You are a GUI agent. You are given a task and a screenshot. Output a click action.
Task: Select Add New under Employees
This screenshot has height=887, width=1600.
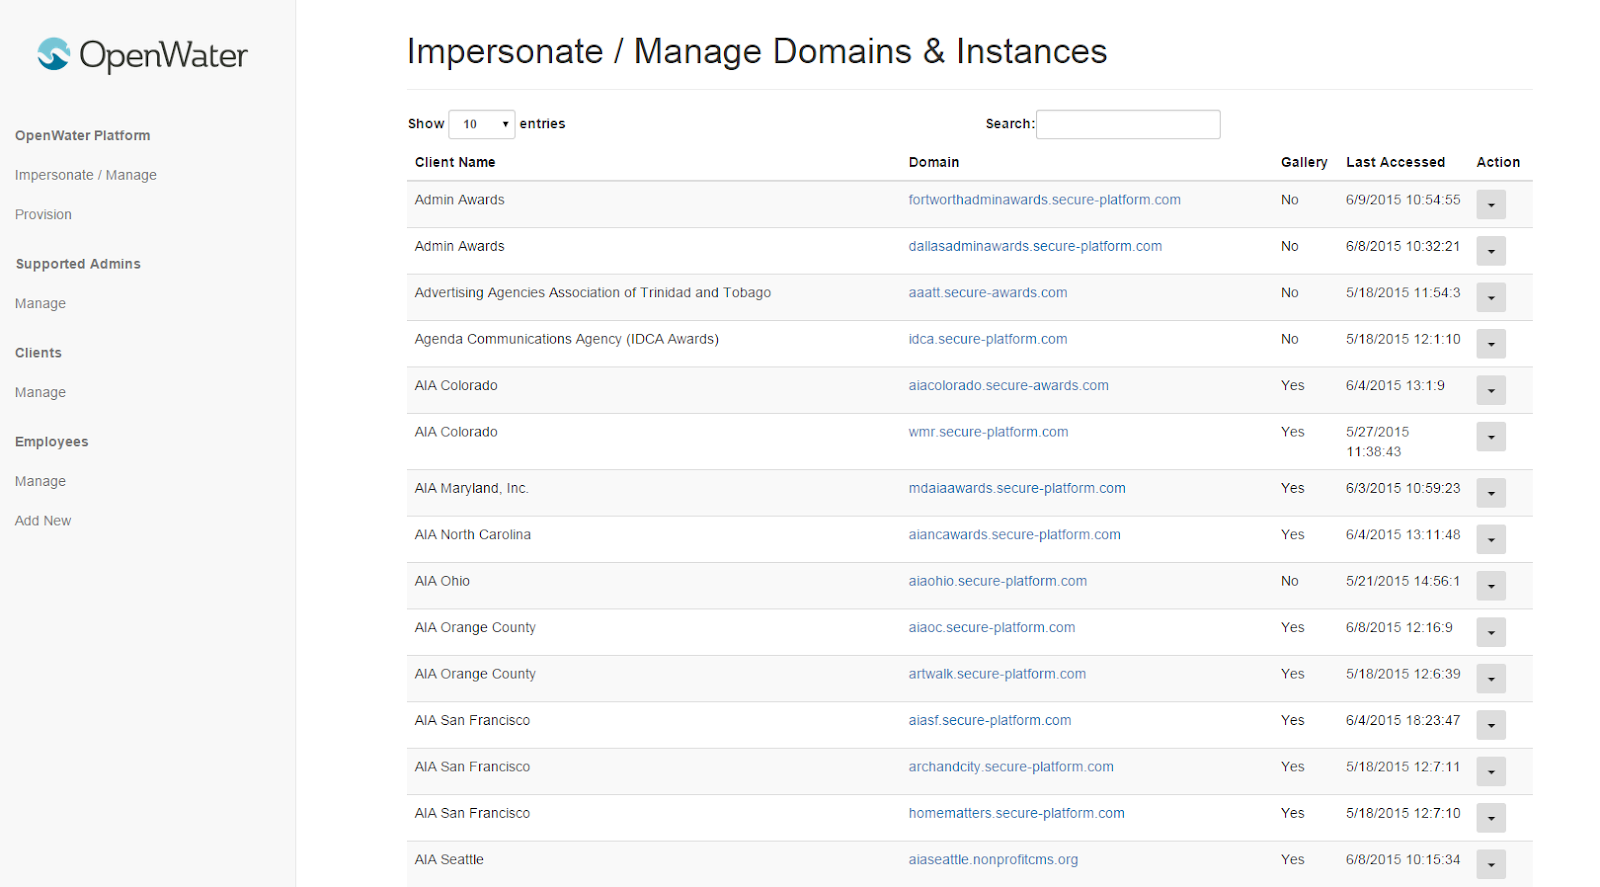pos(43,521)
